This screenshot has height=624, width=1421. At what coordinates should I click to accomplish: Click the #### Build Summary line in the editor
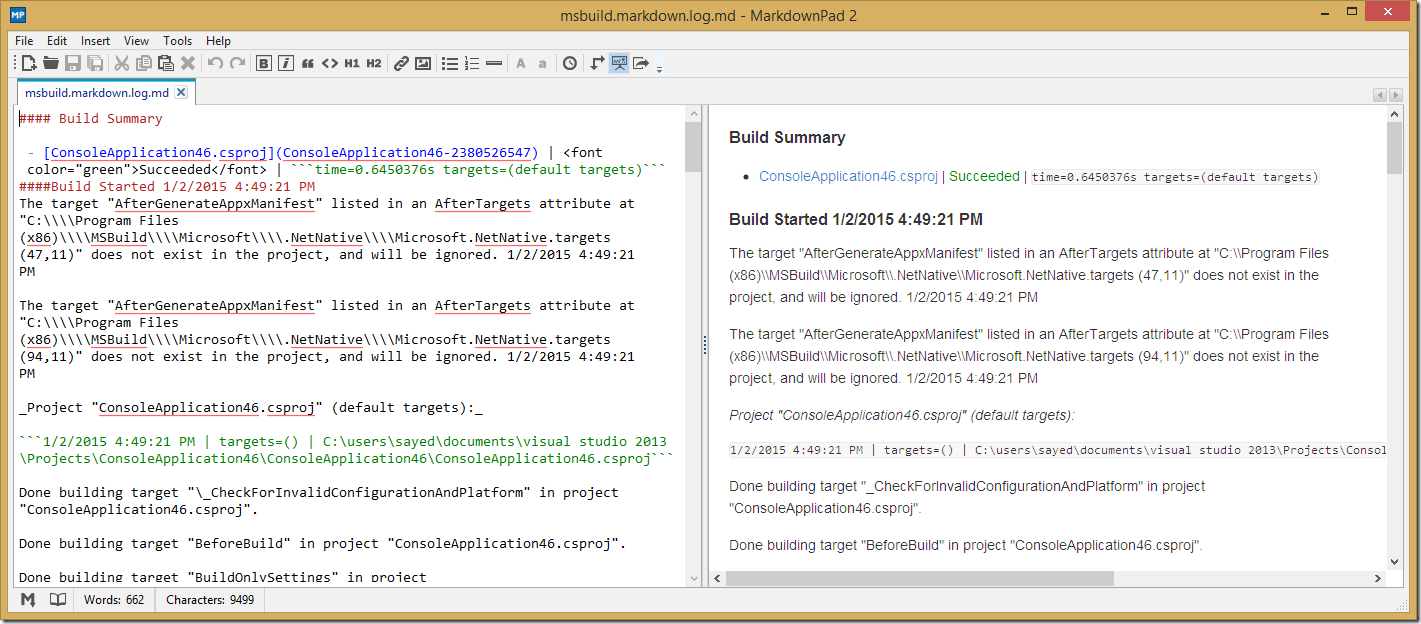[91, 118]
